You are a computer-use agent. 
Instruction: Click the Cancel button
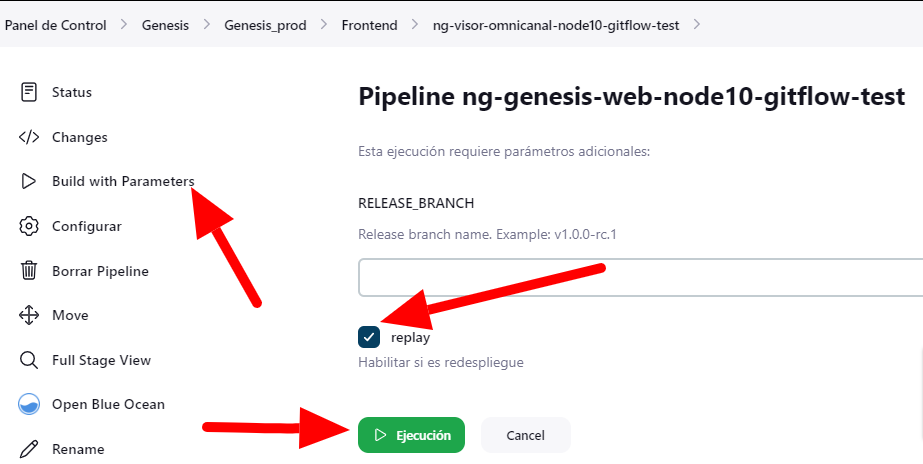coord(526,435)
